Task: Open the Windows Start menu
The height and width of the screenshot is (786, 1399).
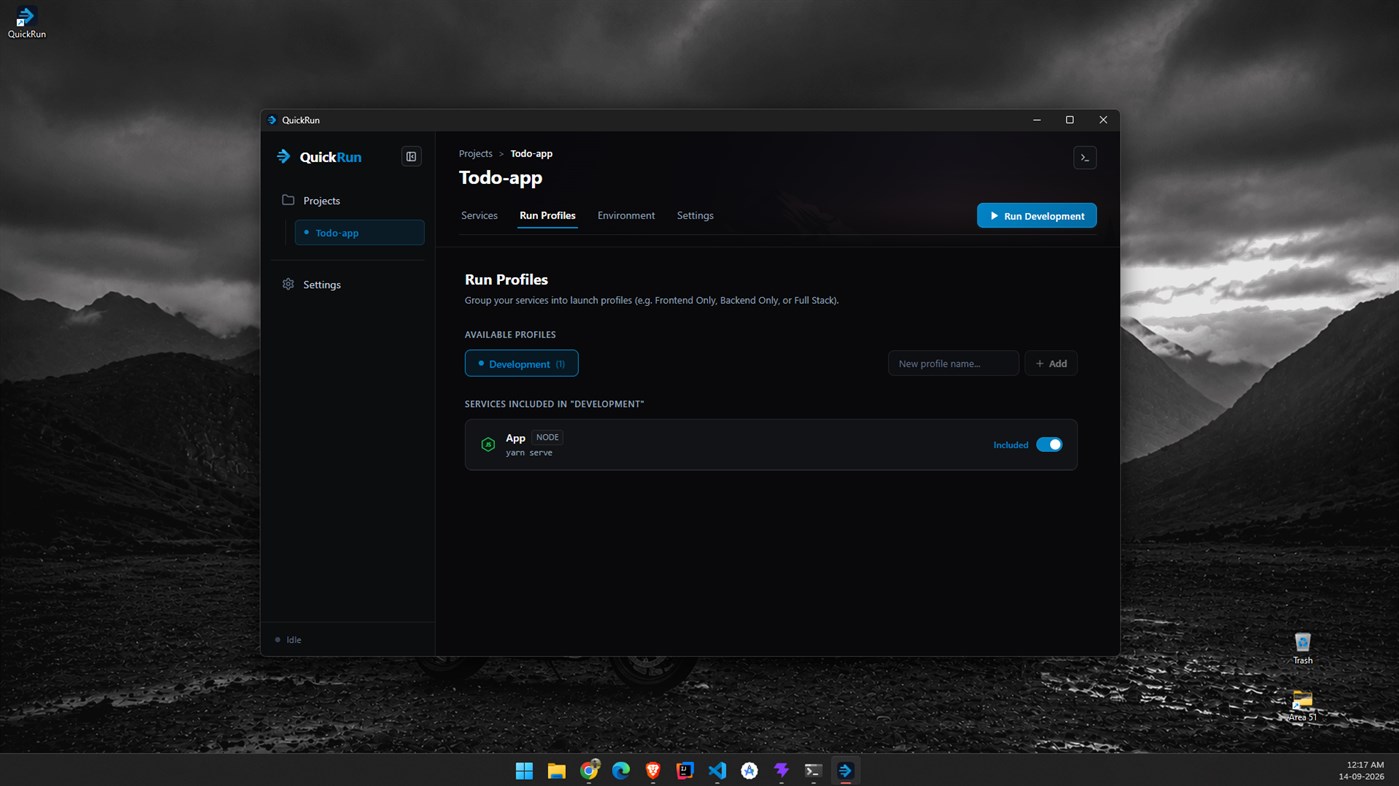Action: pos(524,771)
